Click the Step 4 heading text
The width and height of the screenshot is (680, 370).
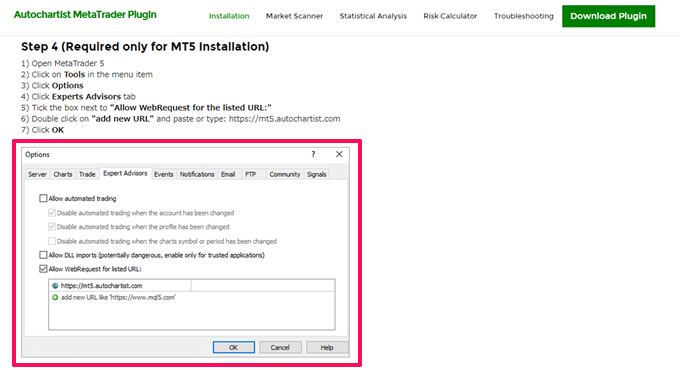pos(145,47)
